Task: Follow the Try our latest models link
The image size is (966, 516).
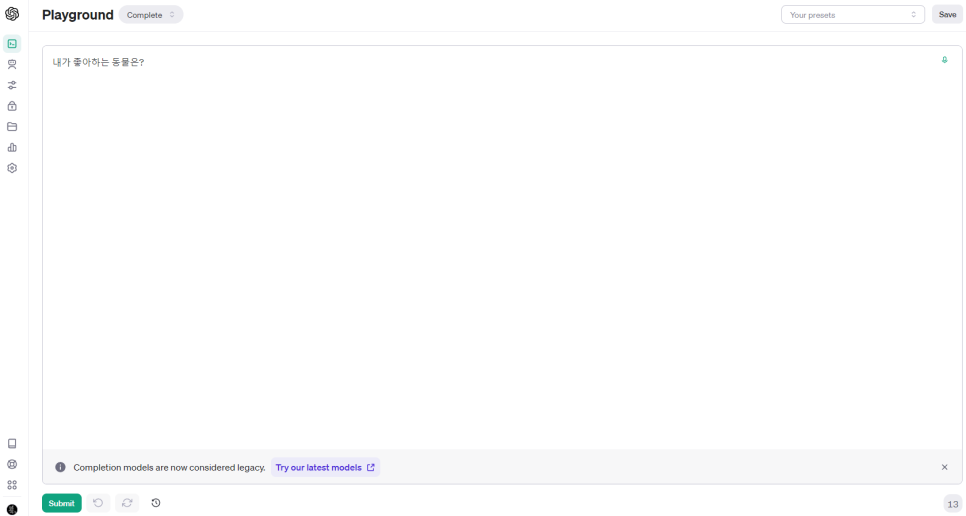Action: point(325,467)
